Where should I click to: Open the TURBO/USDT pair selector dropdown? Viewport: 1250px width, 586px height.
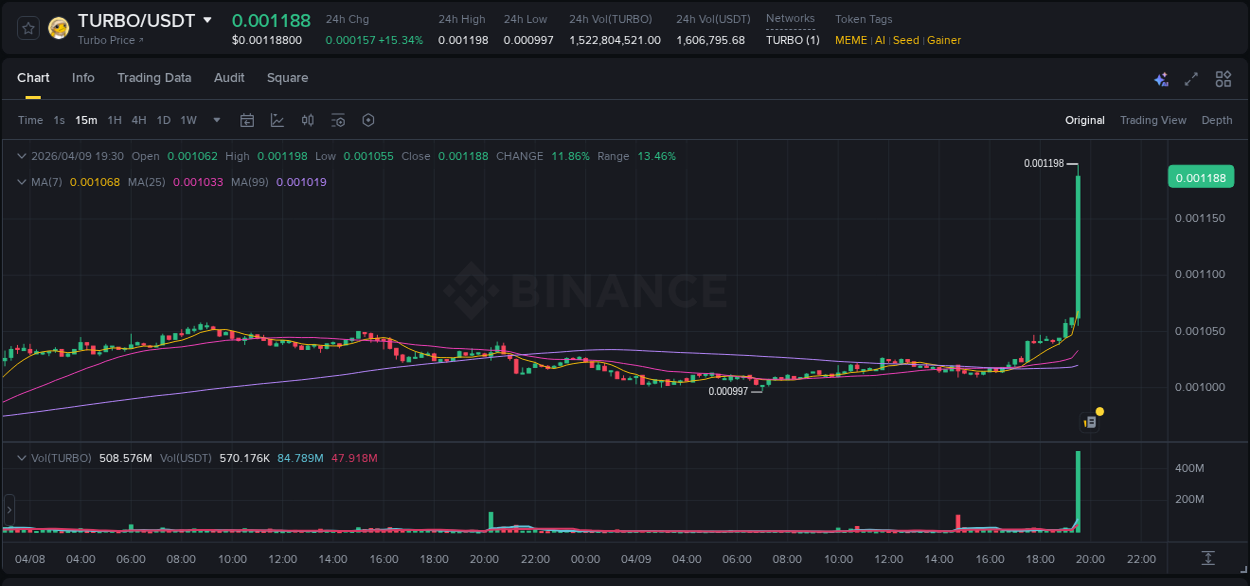pyautogui.click(x=208, y=19)
